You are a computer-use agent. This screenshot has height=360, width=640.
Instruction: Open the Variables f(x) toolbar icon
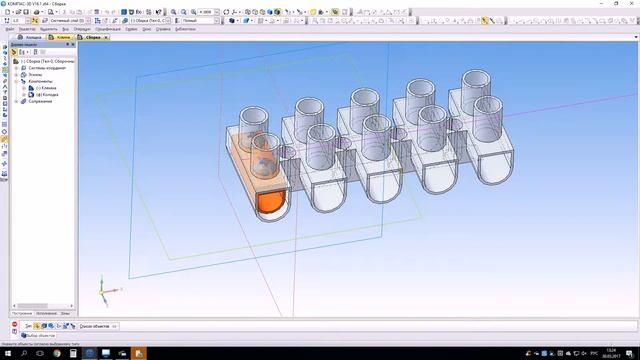(139, 12)
